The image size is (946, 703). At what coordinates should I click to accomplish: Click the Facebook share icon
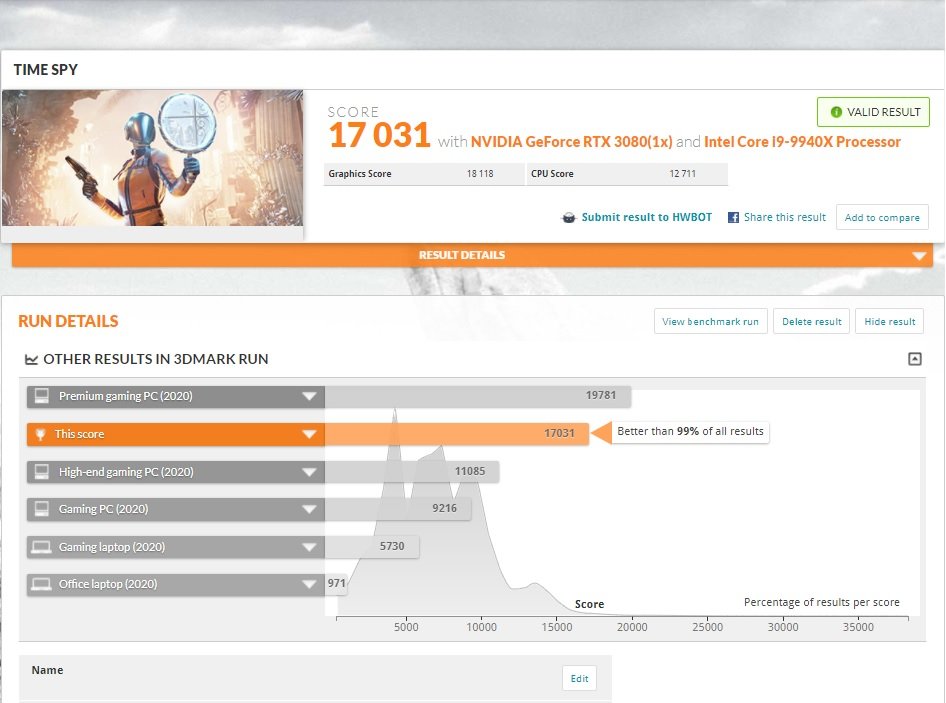point(733,217)
